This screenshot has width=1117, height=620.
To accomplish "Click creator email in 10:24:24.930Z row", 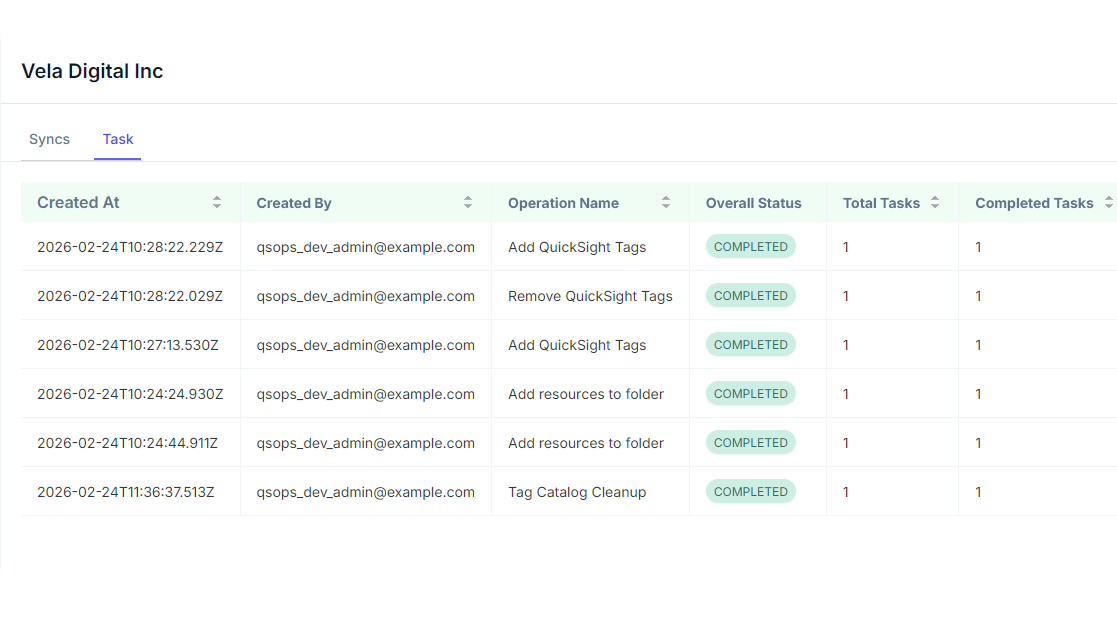I will pyautogui.click(x=365, y=394).
